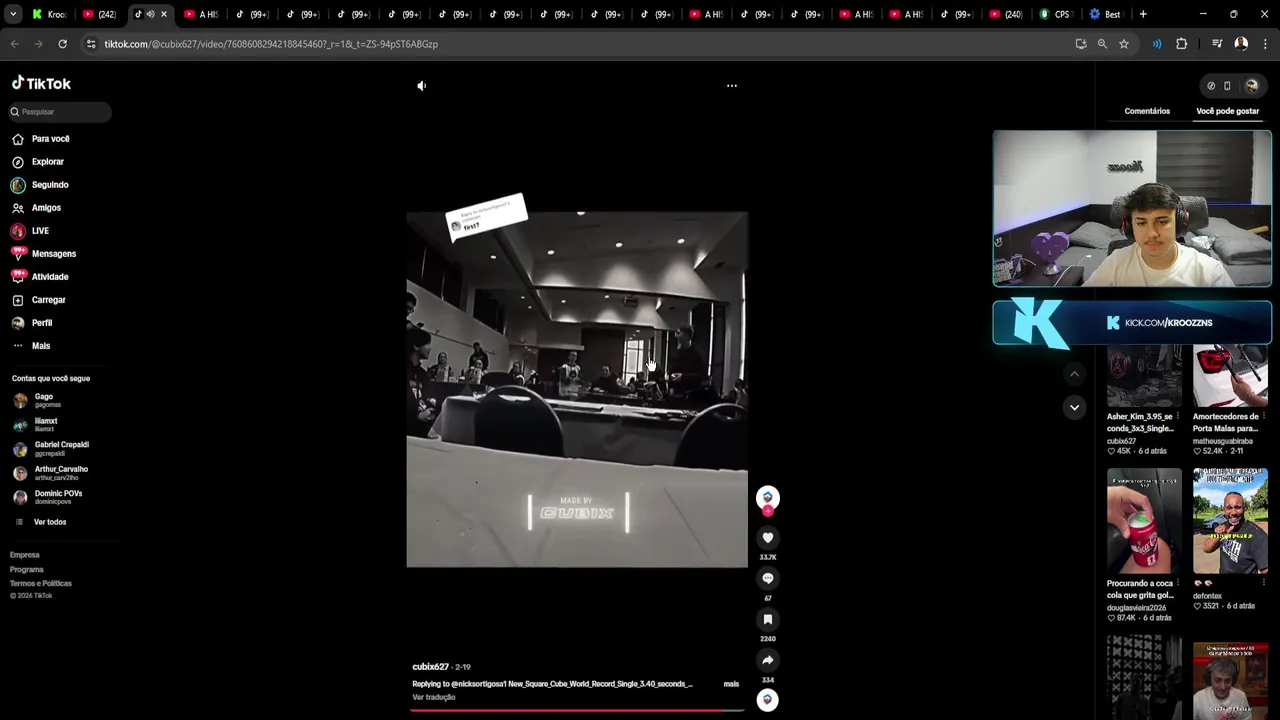The image size is (1280, 720).
Task: Open Chrome extensions puzzle icon
Action: [1182, 44]
